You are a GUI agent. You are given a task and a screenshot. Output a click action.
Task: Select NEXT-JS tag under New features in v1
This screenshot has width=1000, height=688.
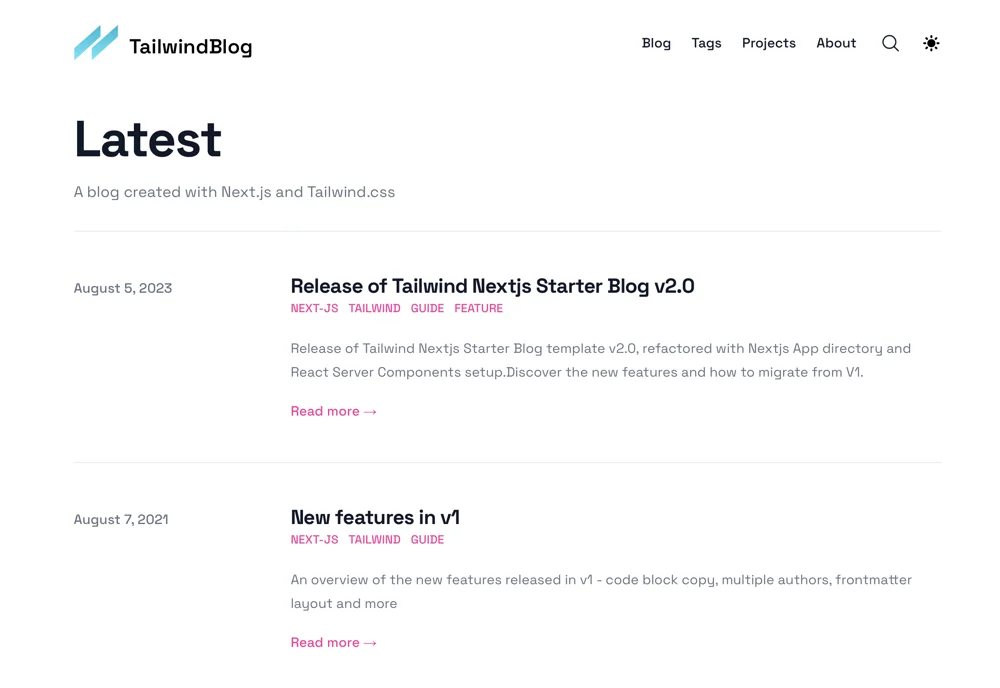coord(314,539)
